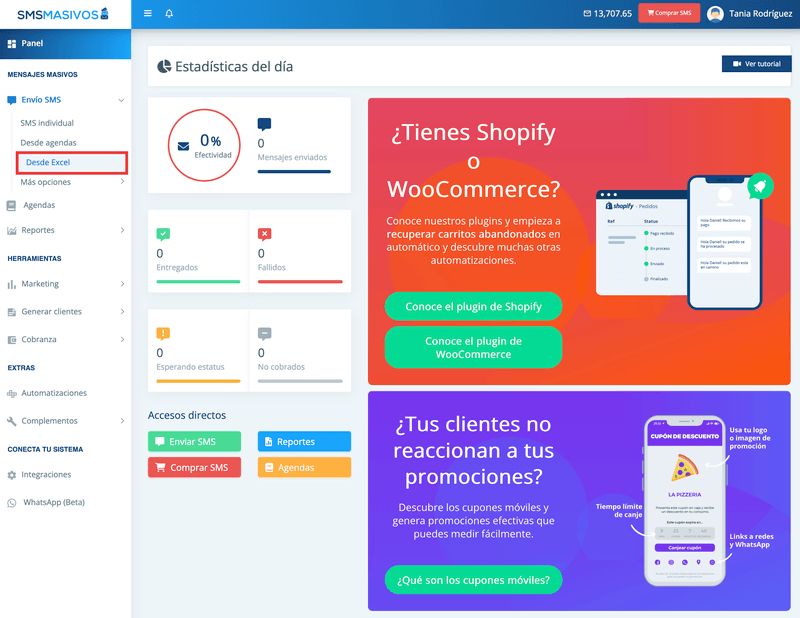The width and height of the screenshot is (800, 618).
Task: Click the Complementos wrench icon
Action: [x=12, y=421]
